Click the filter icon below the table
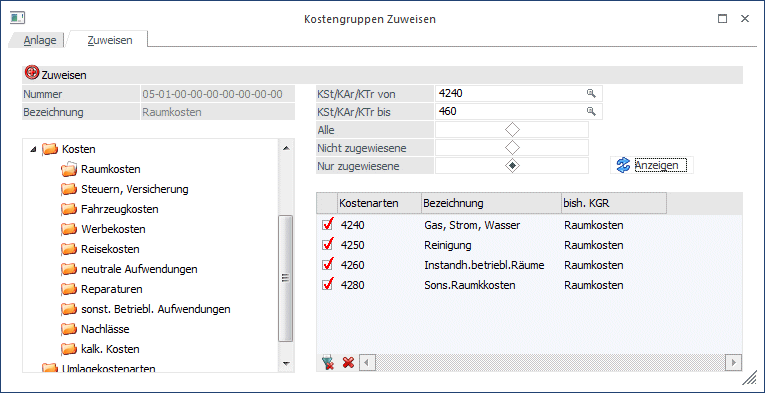 pyautogui.click(x=328, y=362)
